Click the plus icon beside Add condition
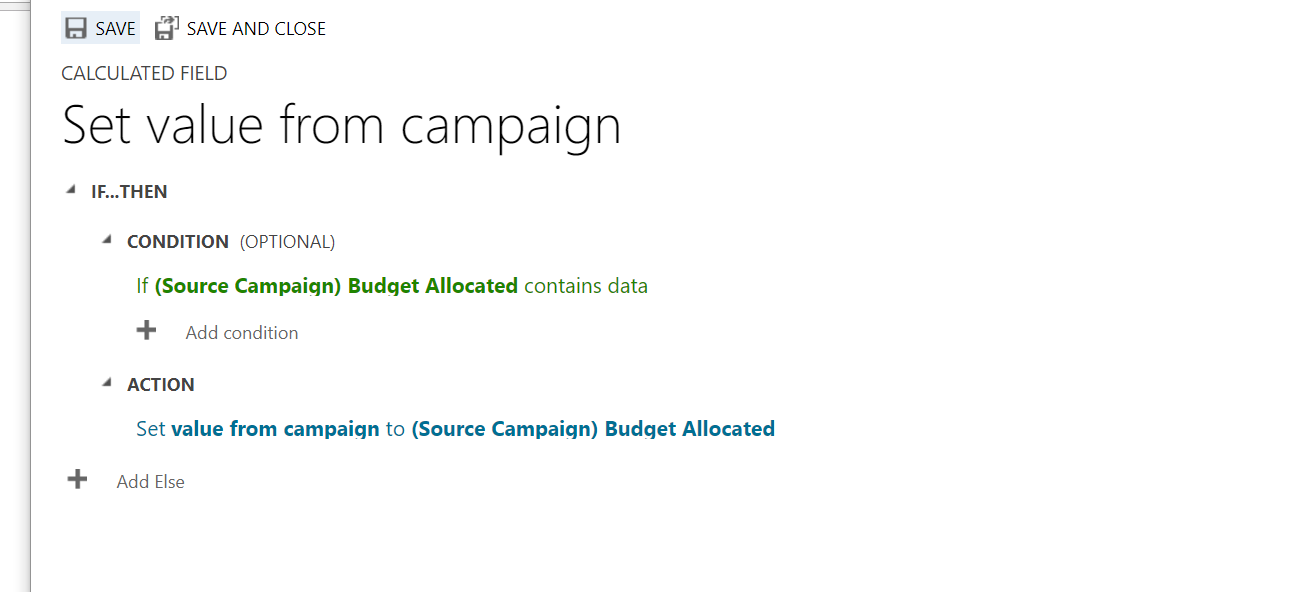1314x592 pixels. tap(147, 331)
